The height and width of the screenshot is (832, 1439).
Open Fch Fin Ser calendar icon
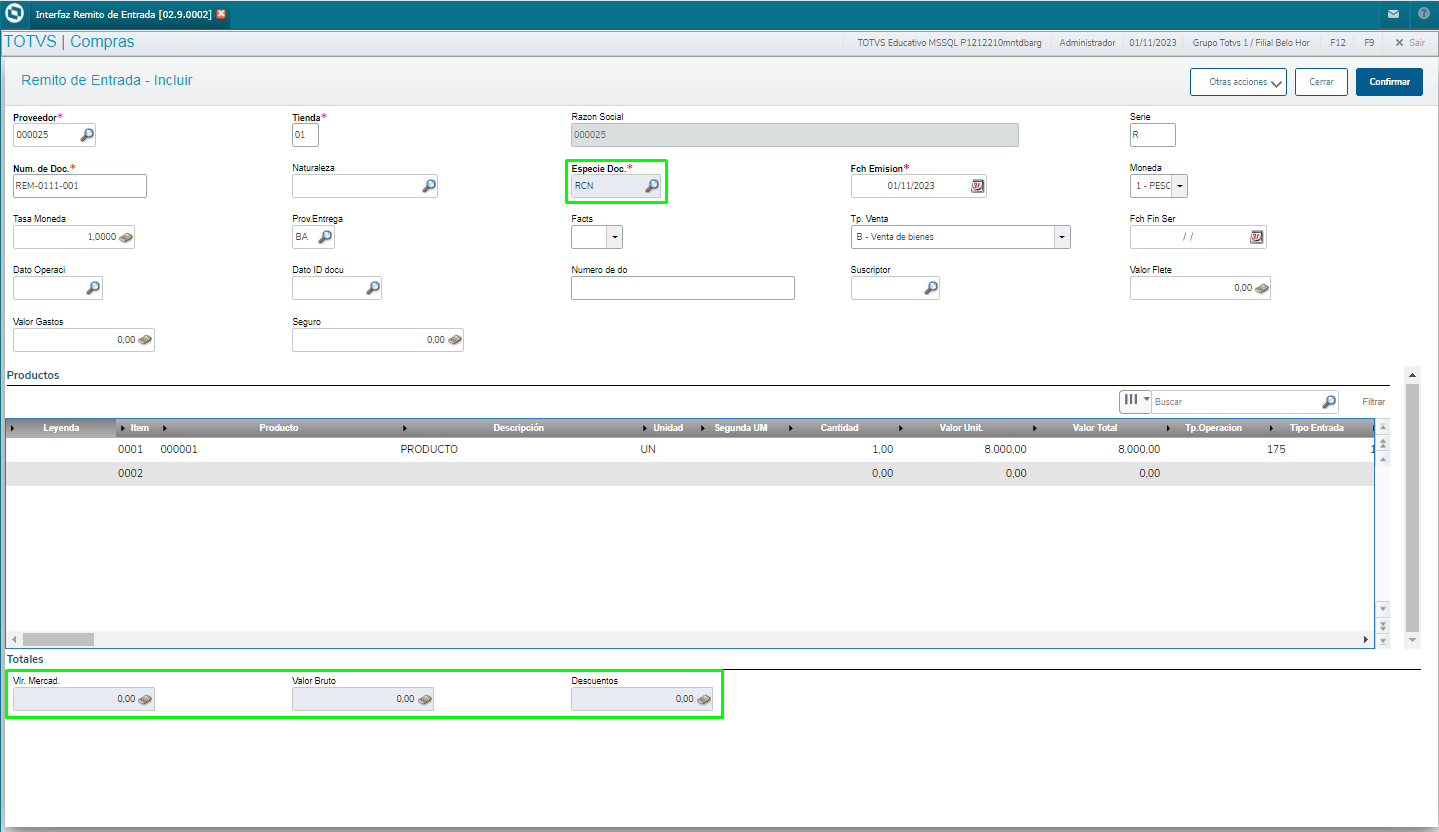[1257, 237]
